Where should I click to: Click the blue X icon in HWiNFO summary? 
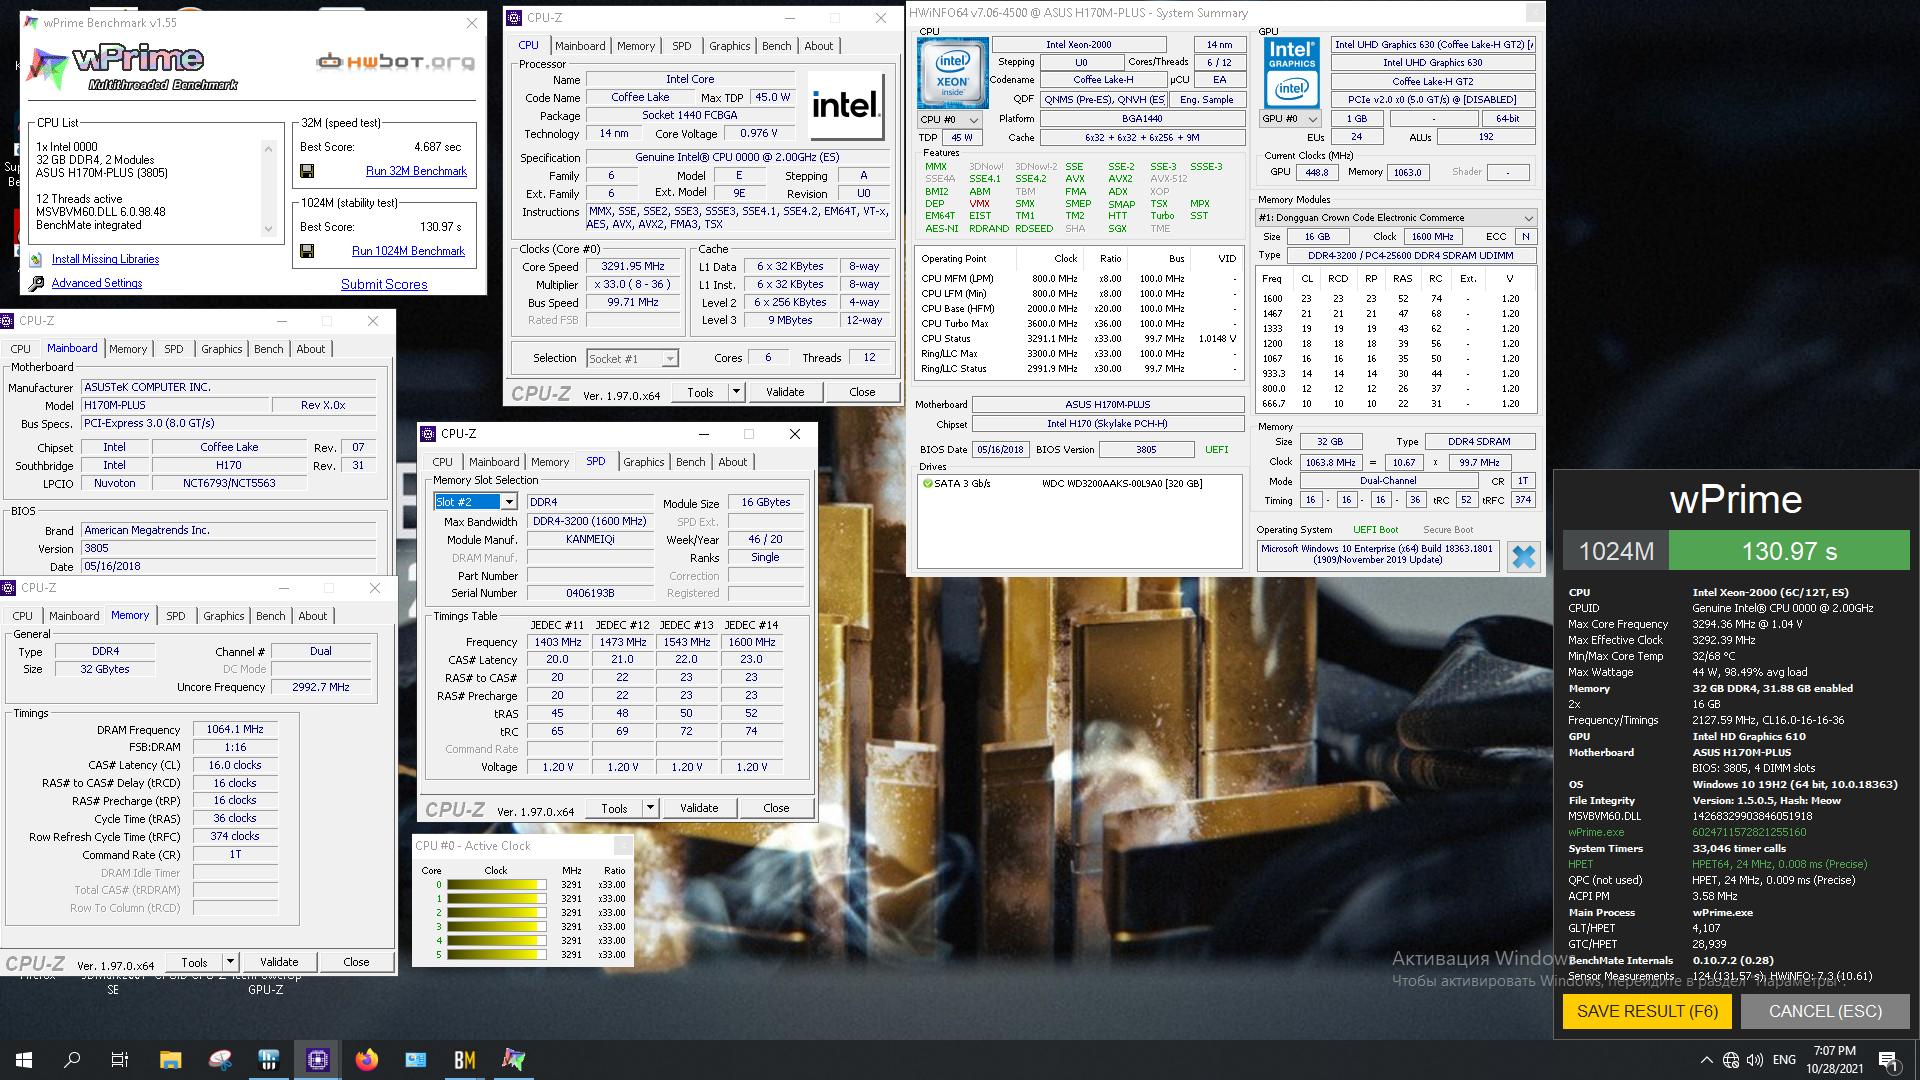(1523, 556)
